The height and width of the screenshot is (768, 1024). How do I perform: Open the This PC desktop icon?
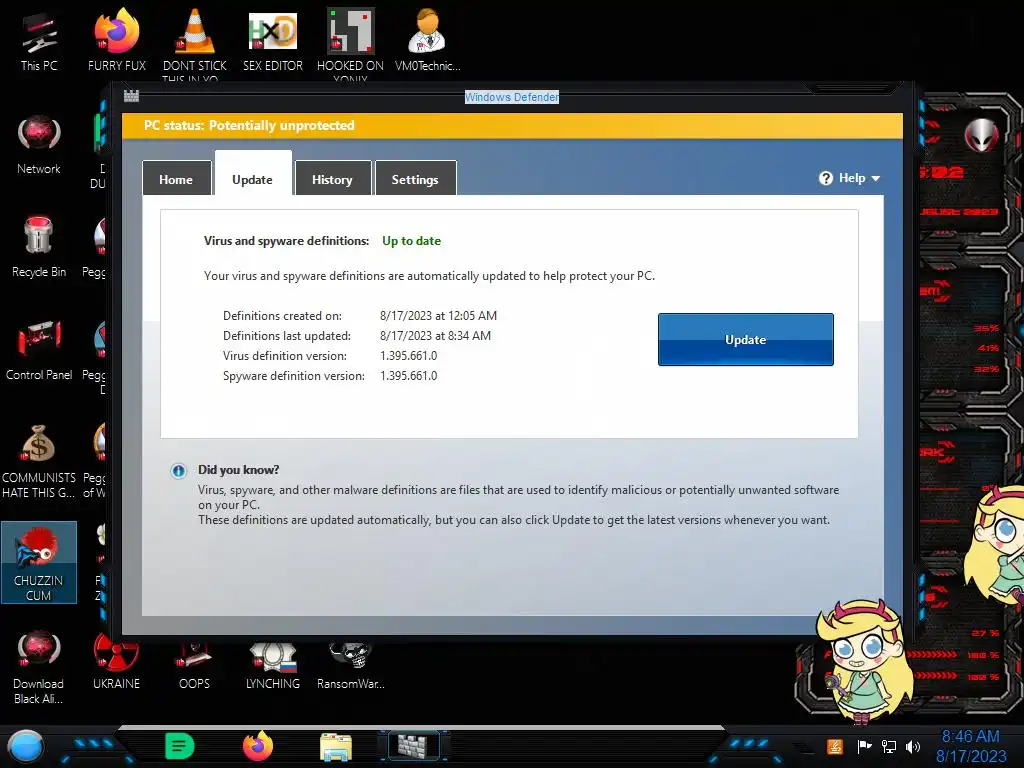[x=39, y=42]
